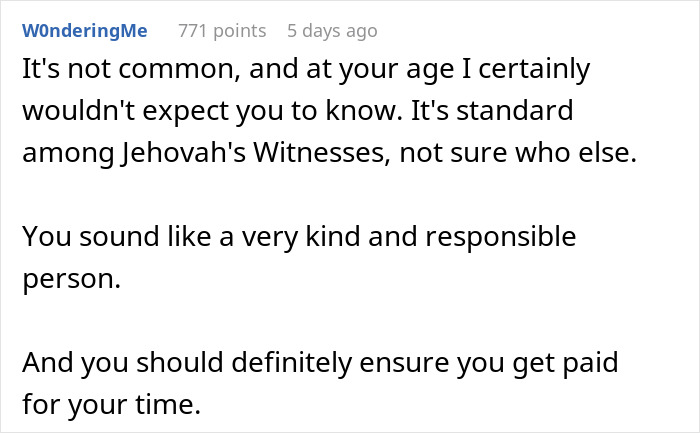Open the "5 days ago" timestamp permalink

332,31
